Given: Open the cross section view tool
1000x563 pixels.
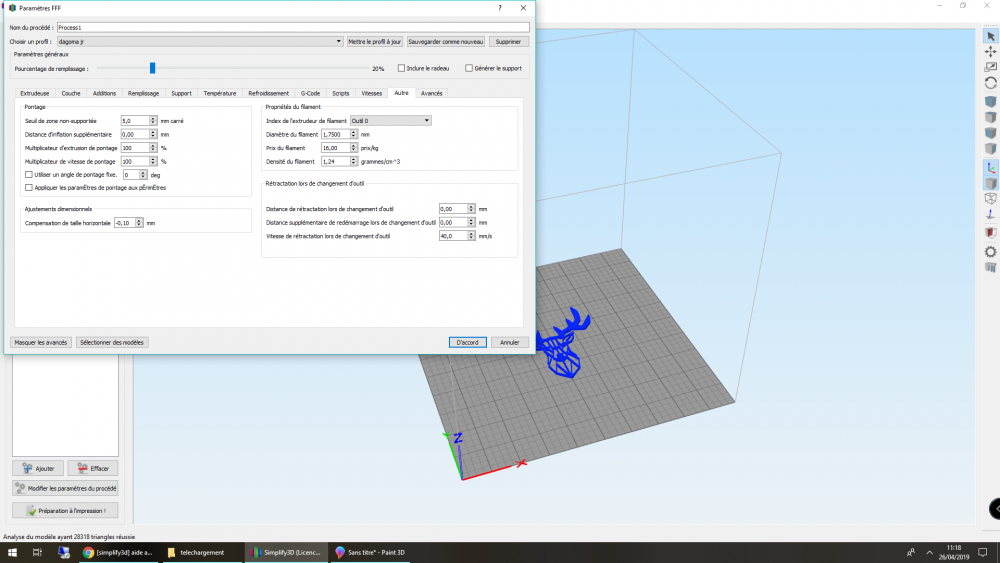Looking at the screenshot, I should pos(990,233).
